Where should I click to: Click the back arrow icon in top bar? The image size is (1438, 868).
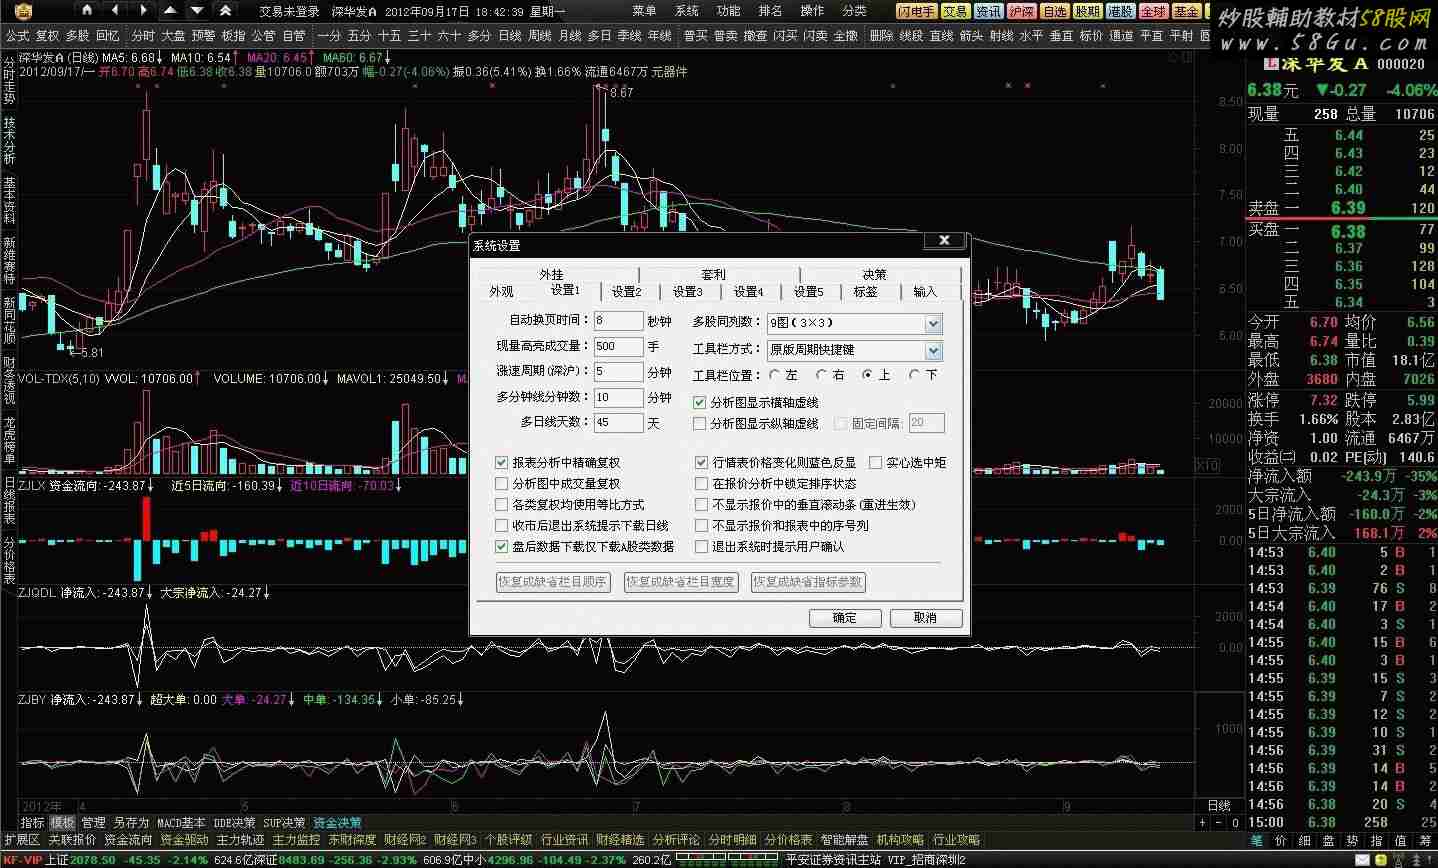[114, 10]
